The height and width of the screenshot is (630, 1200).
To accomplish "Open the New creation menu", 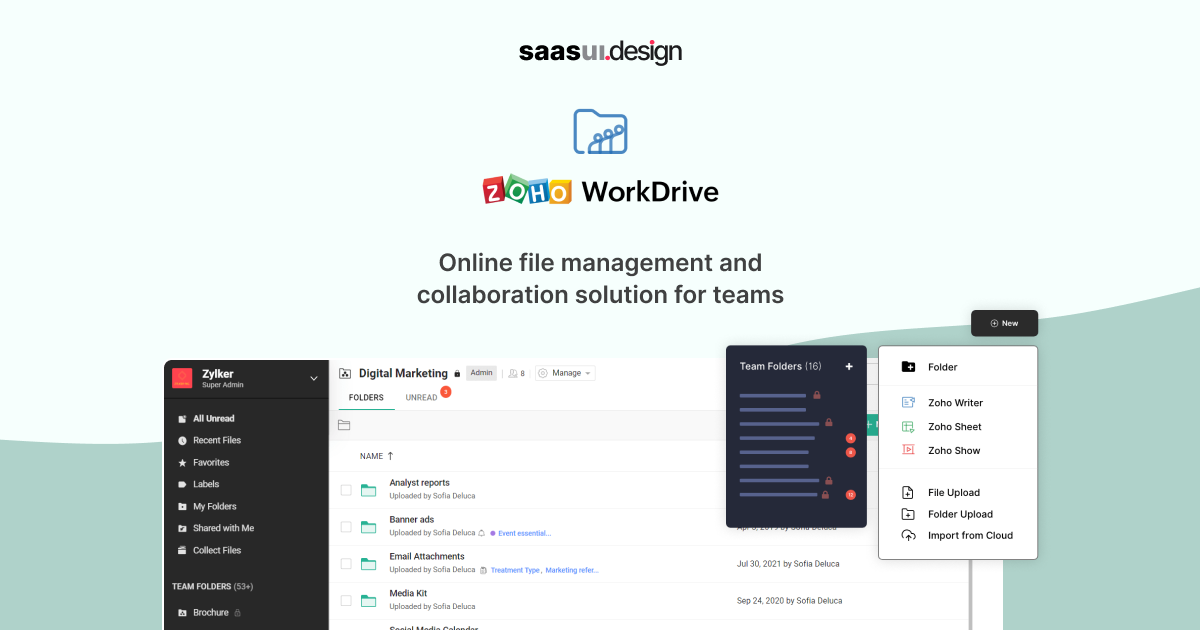I will tap(1003, 323).
